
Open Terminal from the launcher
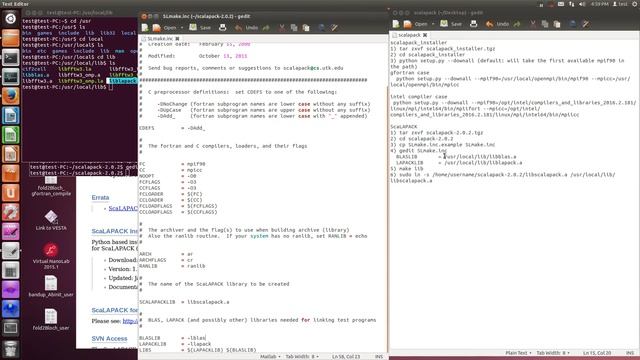pyautogui.click(x=11, y=58)
